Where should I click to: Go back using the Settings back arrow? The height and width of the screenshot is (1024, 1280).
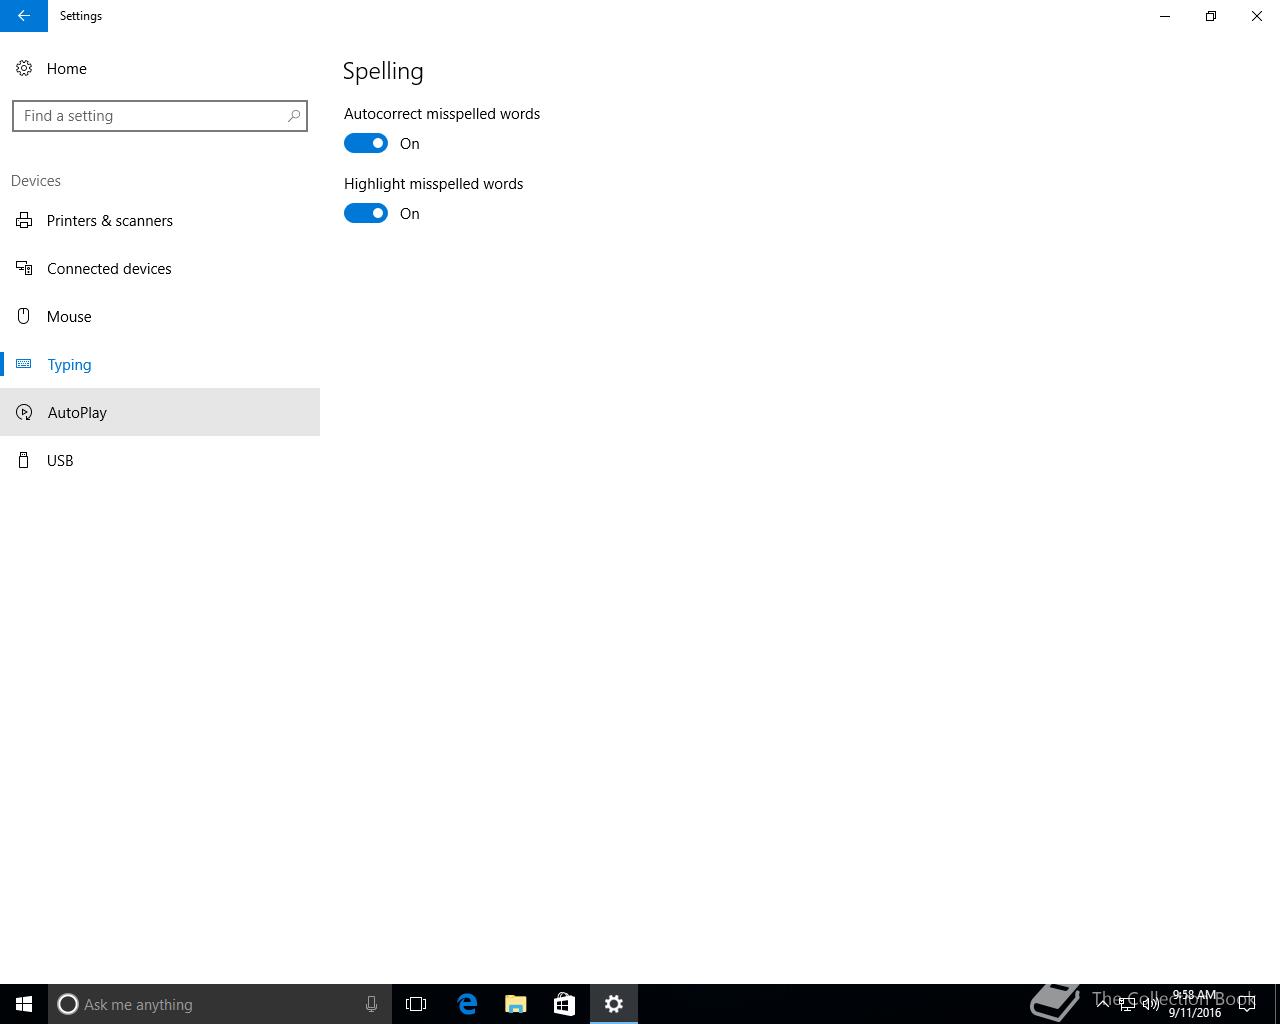(x=24, y=16)
